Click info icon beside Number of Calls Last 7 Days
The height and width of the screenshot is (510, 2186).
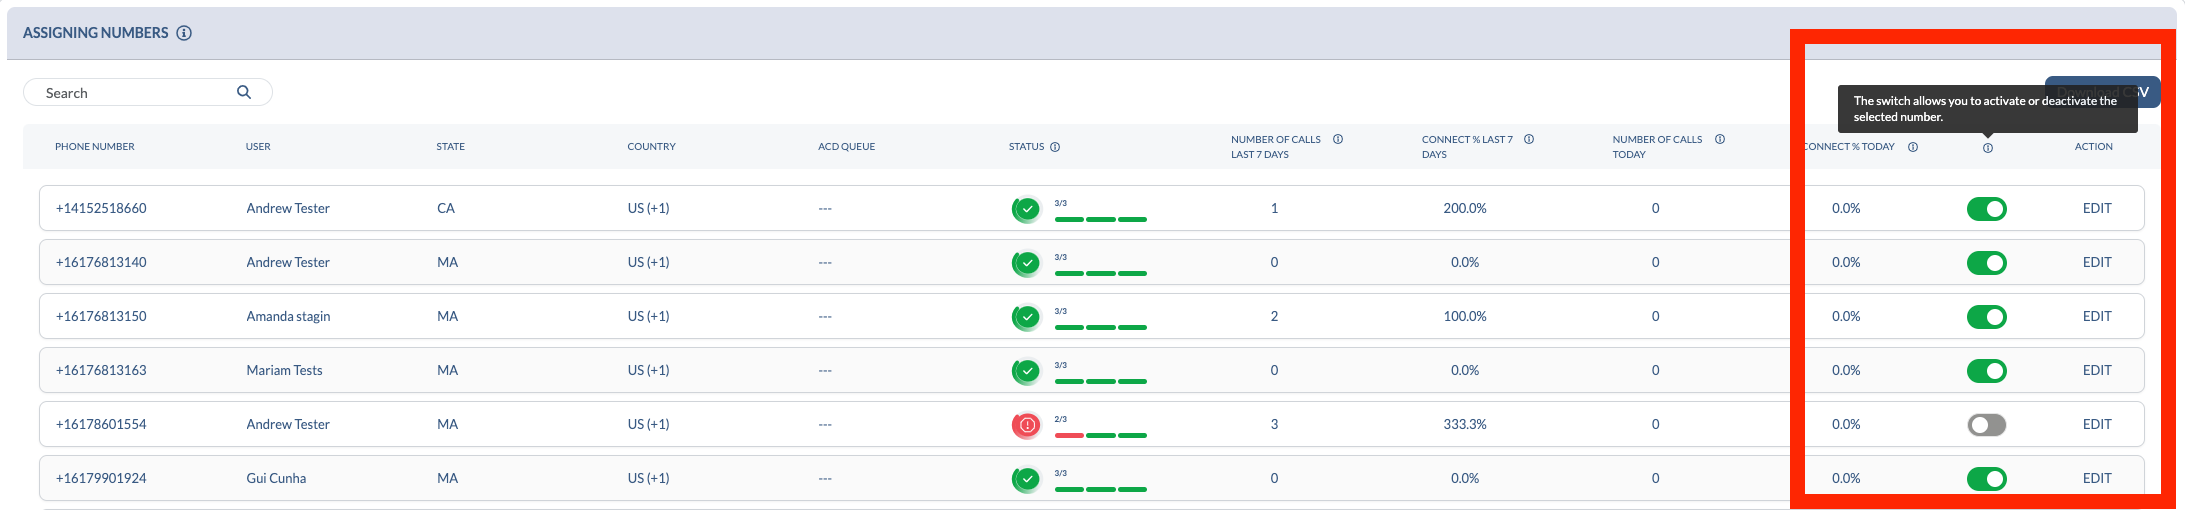coord(1338,139)
